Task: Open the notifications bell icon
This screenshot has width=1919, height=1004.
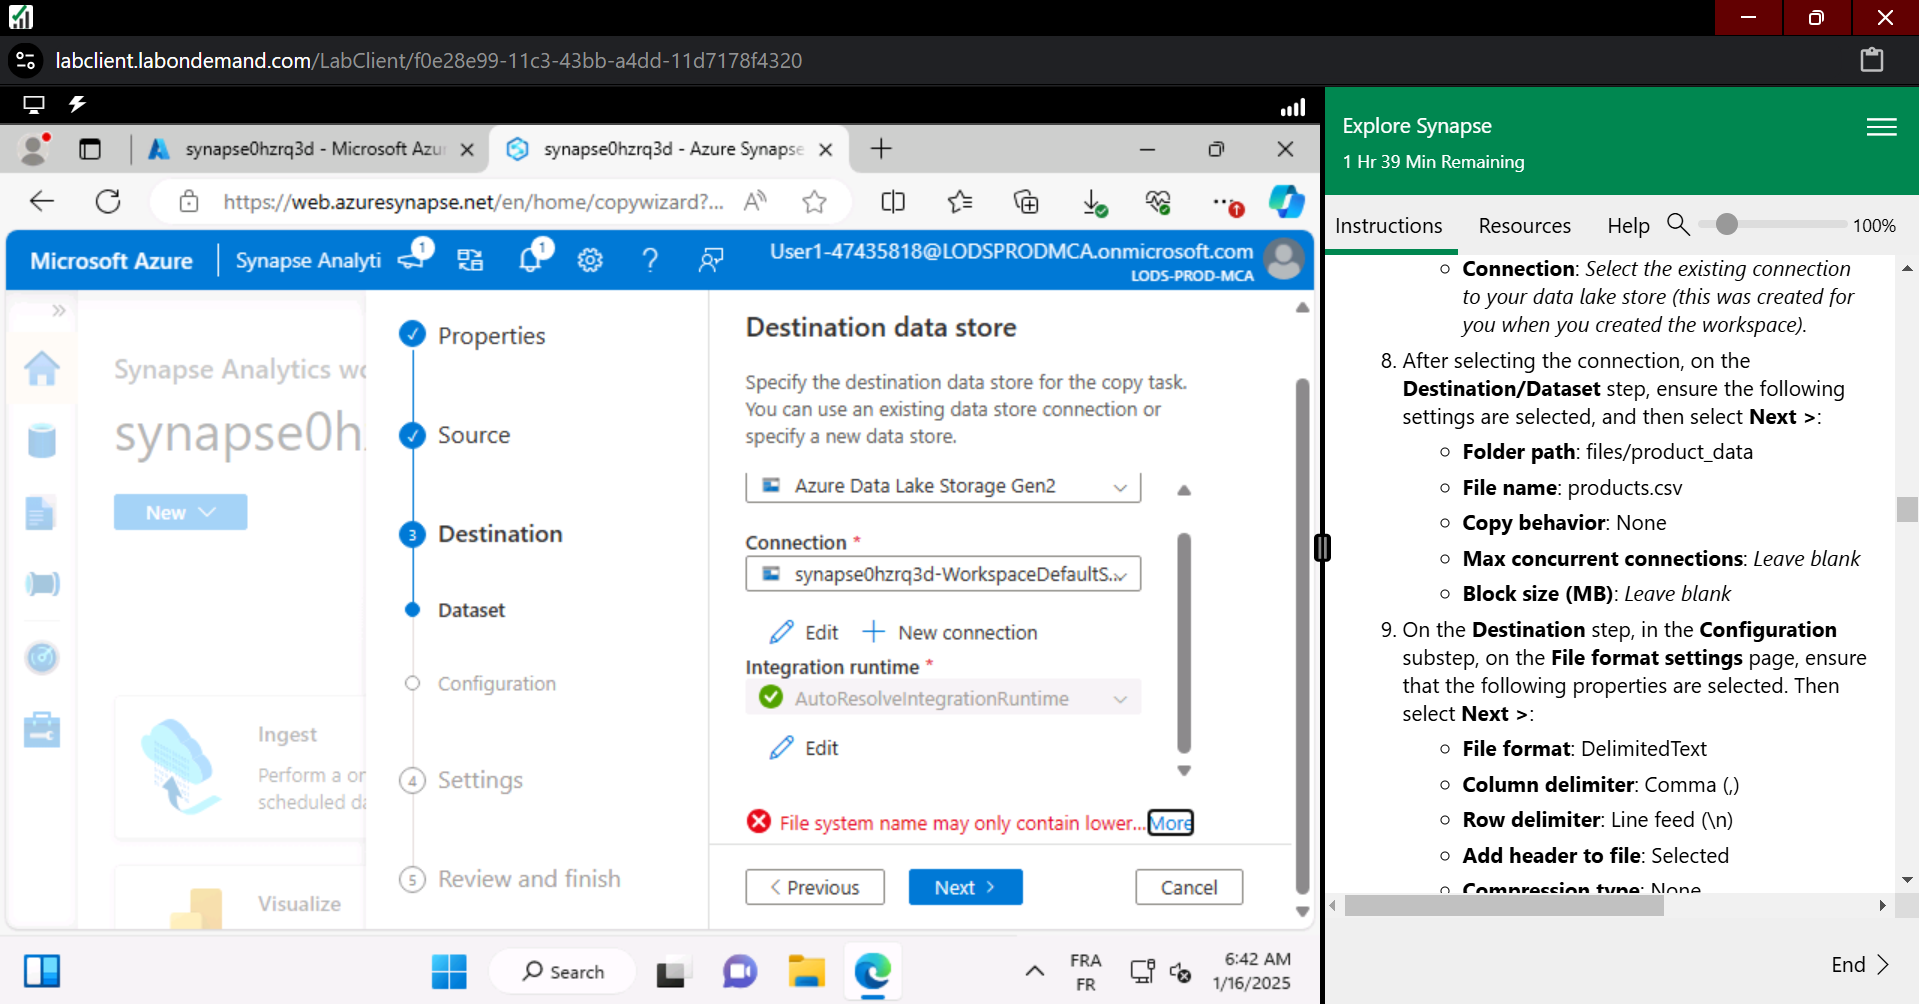Action: (x=530, y=260)
